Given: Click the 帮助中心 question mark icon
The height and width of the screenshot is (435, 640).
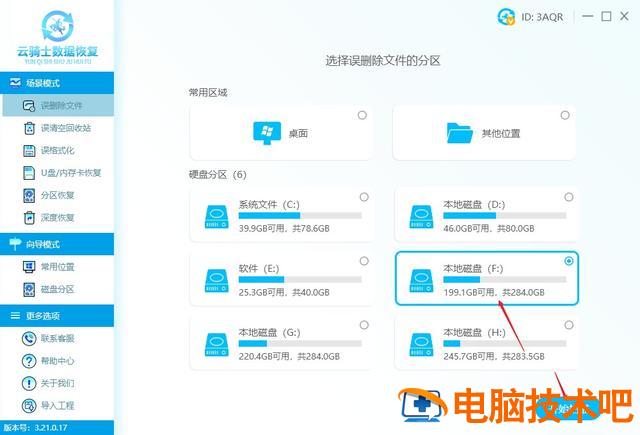Looking at the screenshot, I should (29, 361).
